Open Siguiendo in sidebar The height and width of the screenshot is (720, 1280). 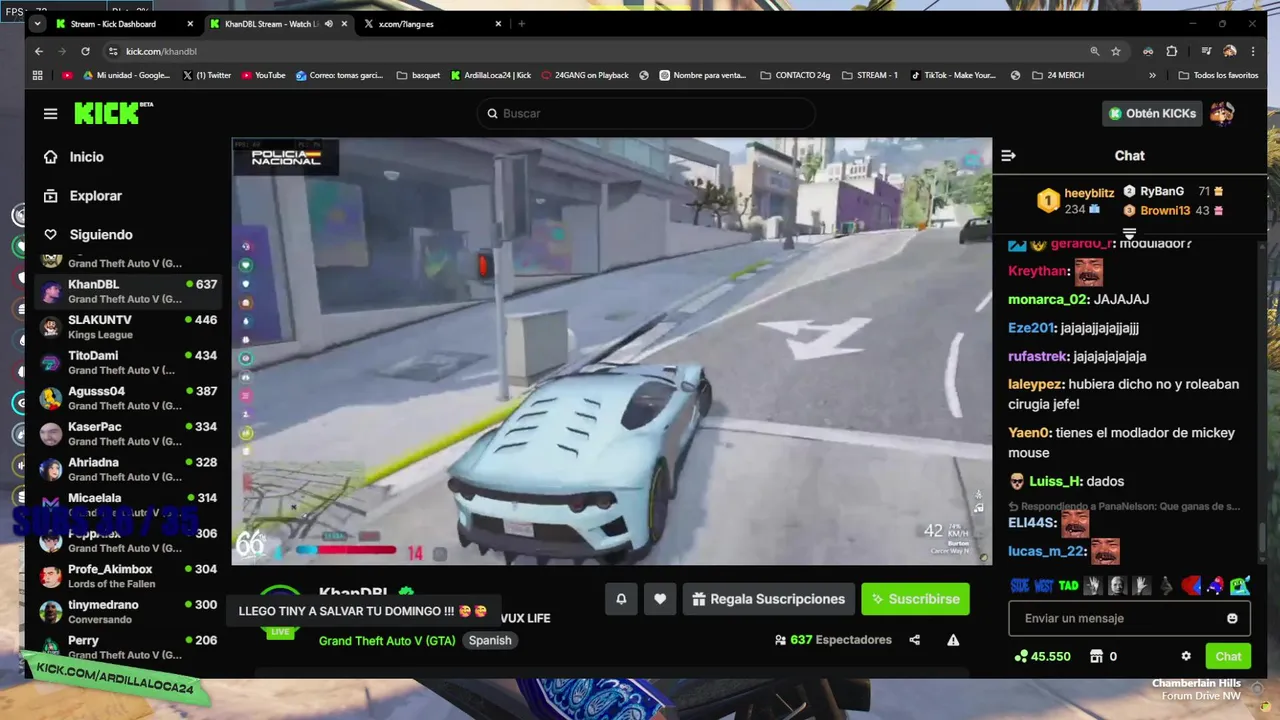pyautogui.click(x=100, y=235)
